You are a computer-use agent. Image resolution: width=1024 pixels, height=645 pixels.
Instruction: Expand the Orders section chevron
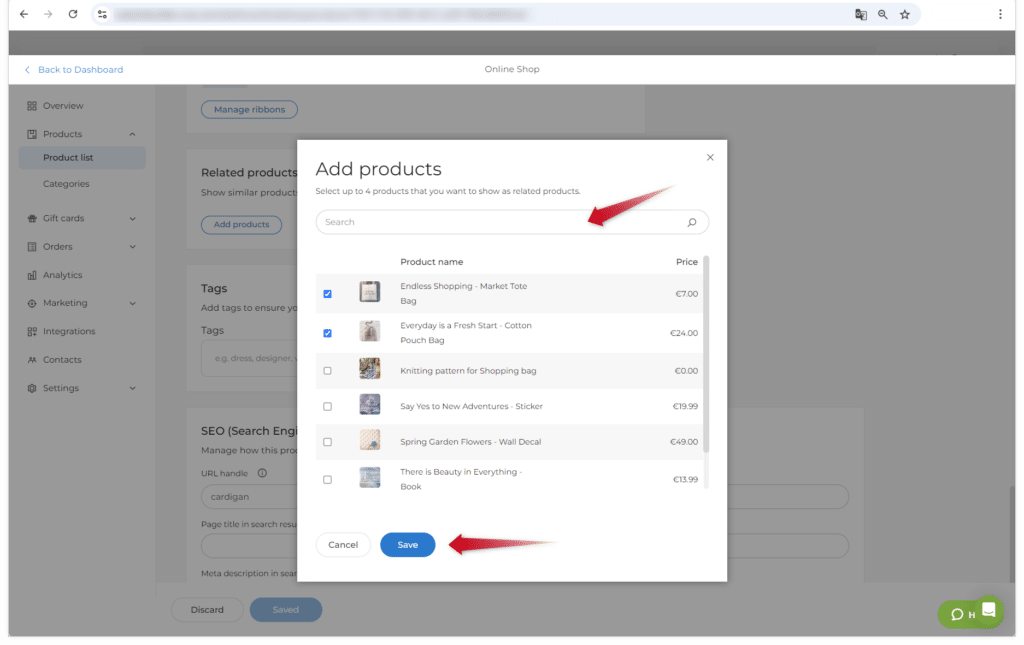(x=132, y=247)
